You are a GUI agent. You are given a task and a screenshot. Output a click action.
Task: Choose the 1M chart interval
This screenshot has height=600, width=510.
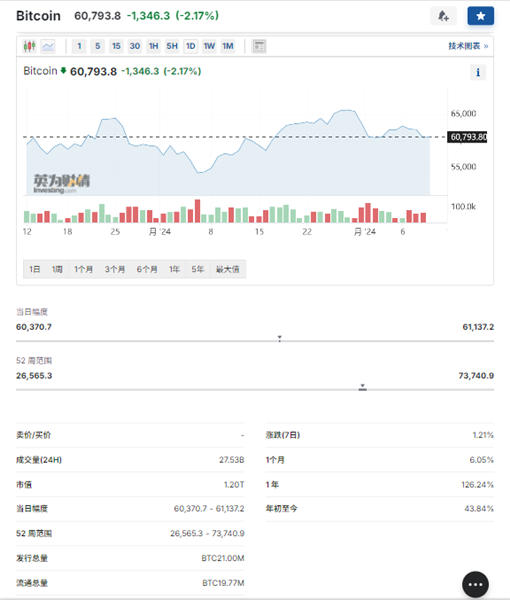coord(228,46)
